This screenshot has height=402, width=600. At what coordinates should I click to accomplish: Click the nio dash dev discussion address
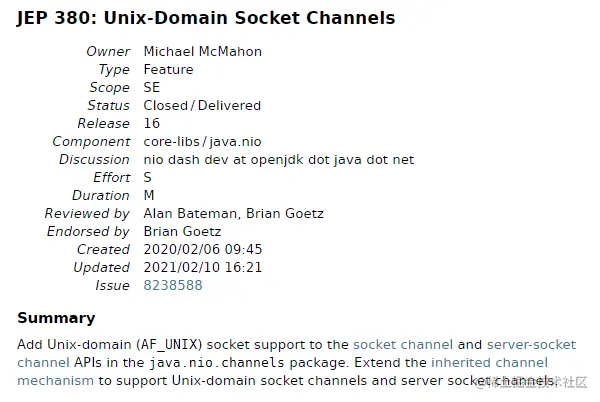[278, 160]
